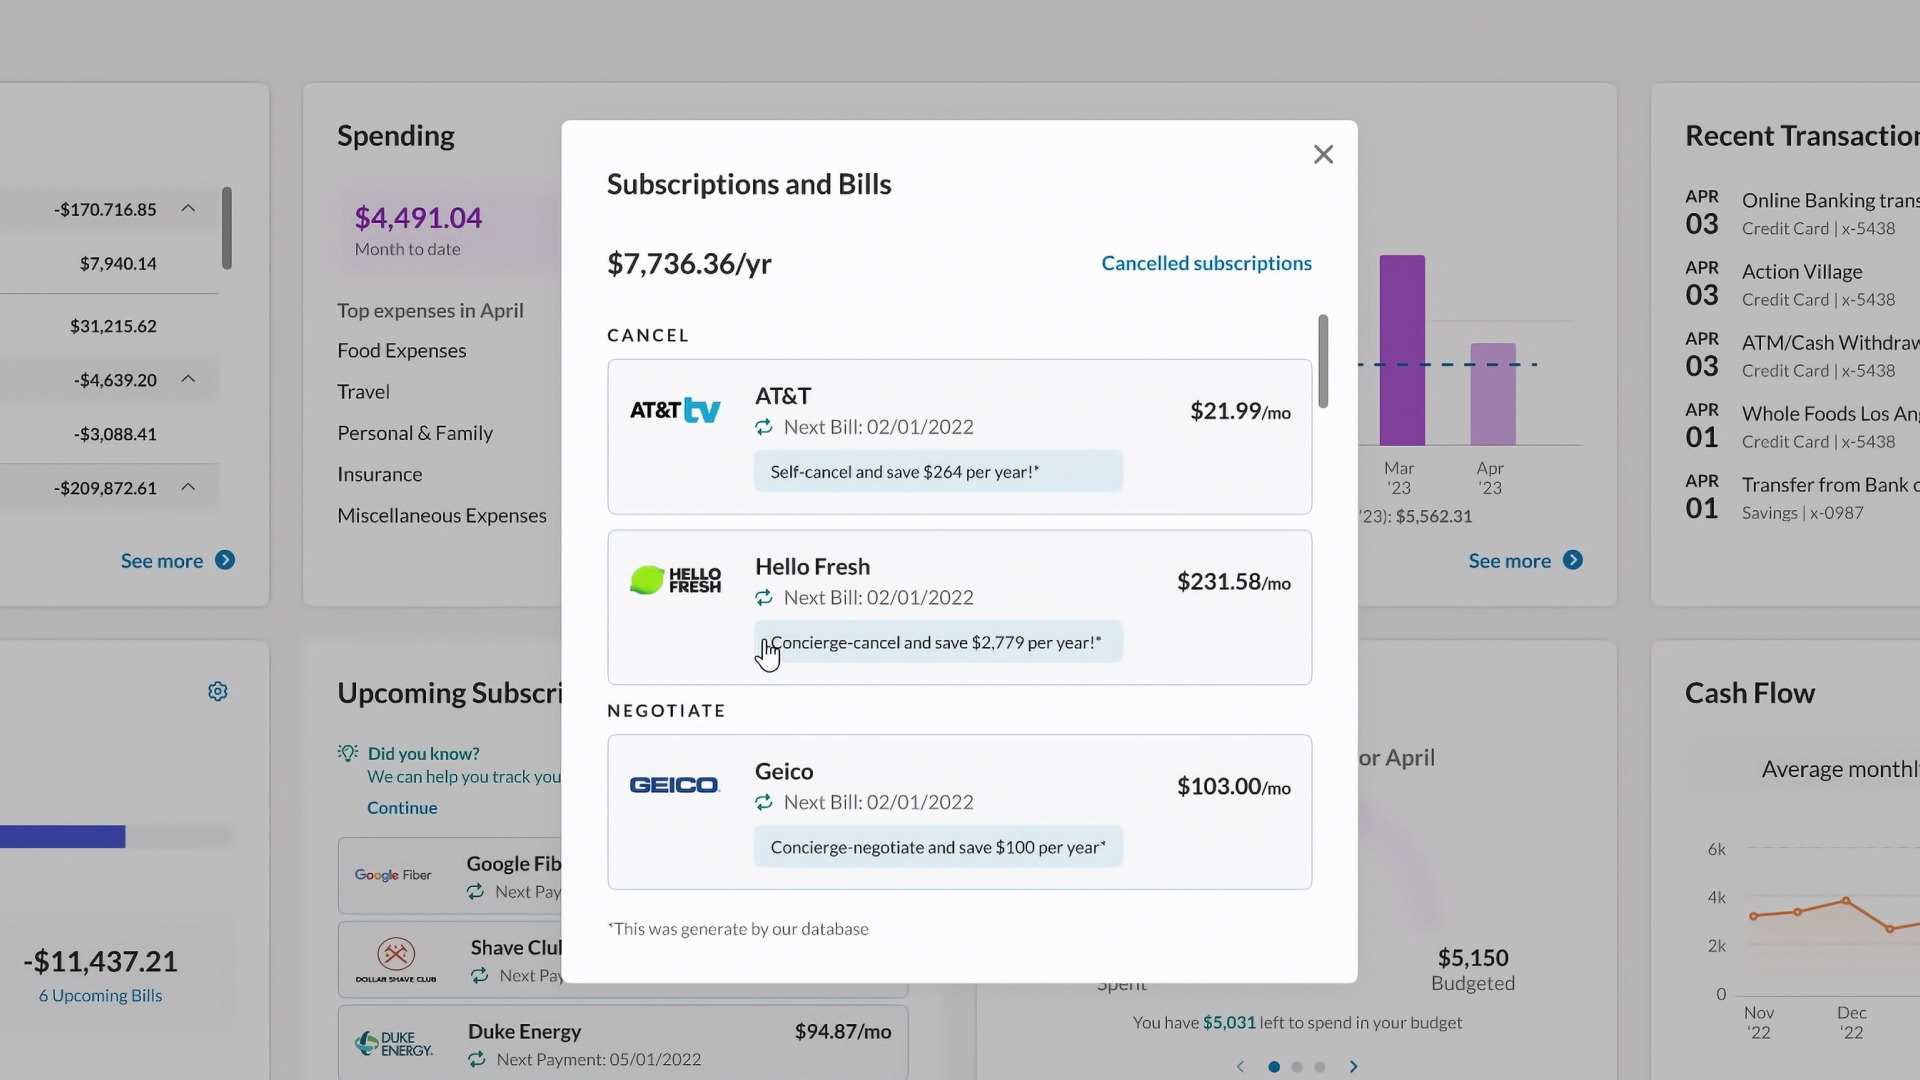Click the Geico logo
1920x1080 pixels.
coord(673,784)
